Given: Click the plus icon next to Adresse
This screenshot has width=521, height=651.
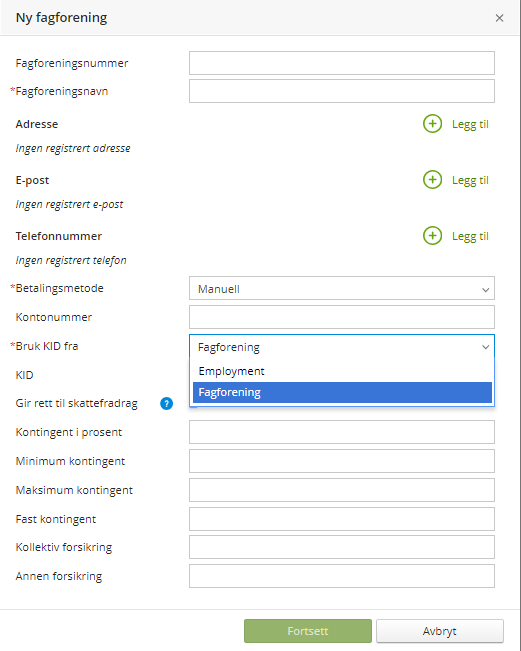Looking at the screenshot, I should point(432,124).
